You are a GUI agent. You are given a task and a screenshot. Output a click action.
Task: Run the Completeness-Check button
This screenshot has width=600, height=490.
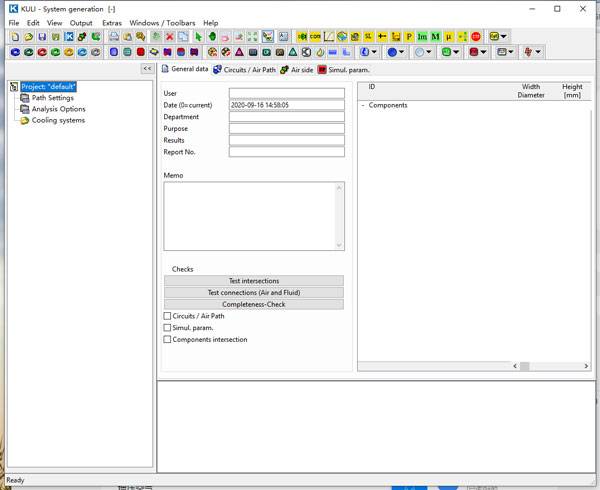253,304
